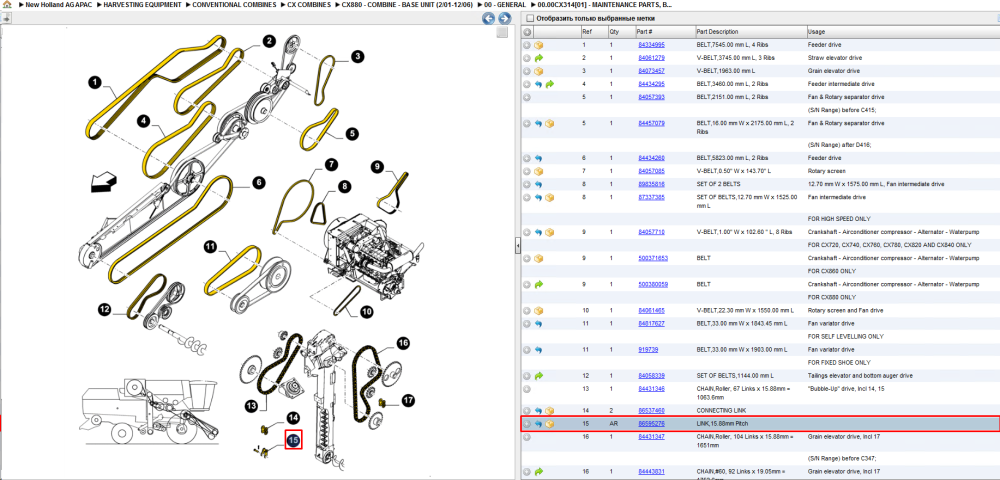Viewport: 1000px width, 480px height.
Task: Click the blue arrow in Feeder intermediate drive row
Action: pyautogui.click(x=539, y=84)
